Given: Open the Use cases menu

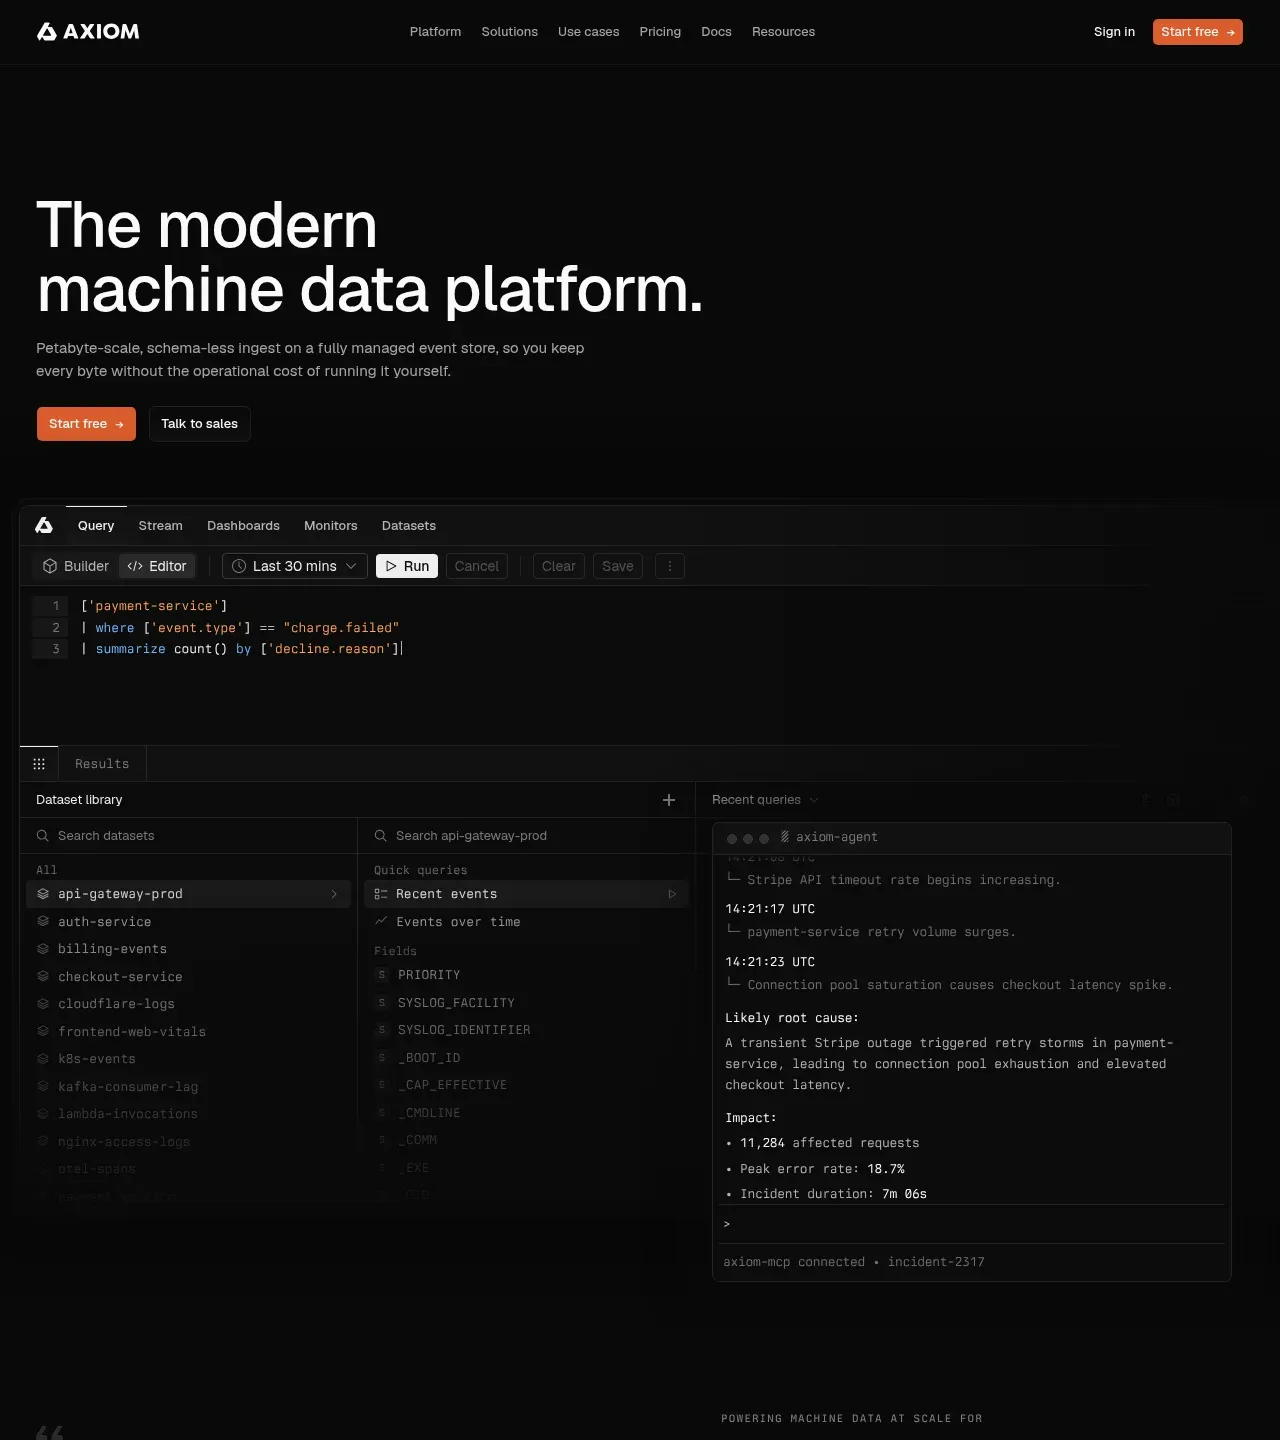Looking at the screenshot, I should 589,32.
